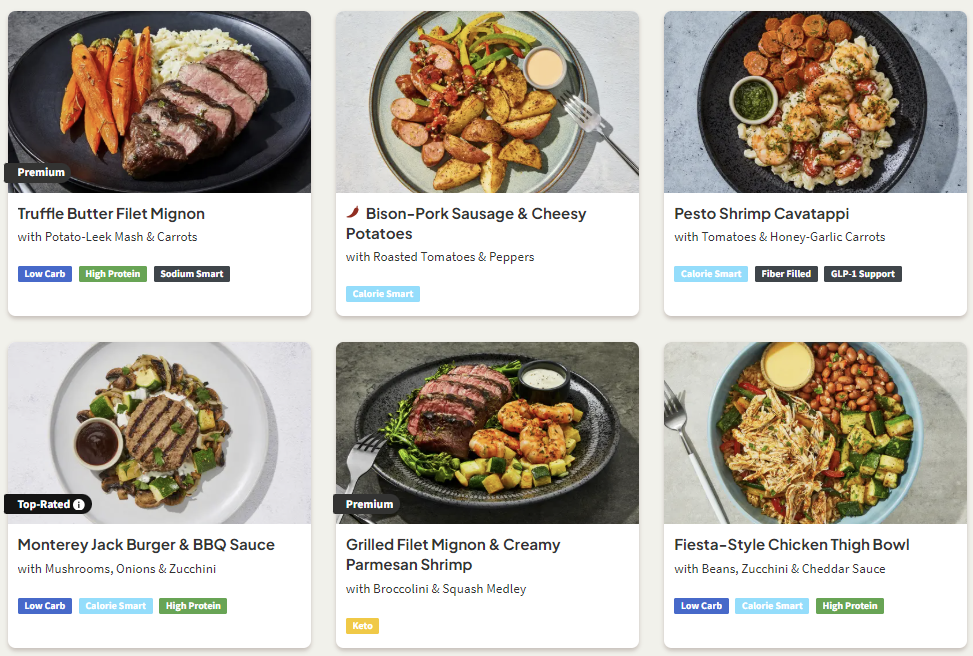Open Bison-Pork Sausage & Cheesy Potatoes title
This screenshot has width=973, height=656.
tap(466, 223)
